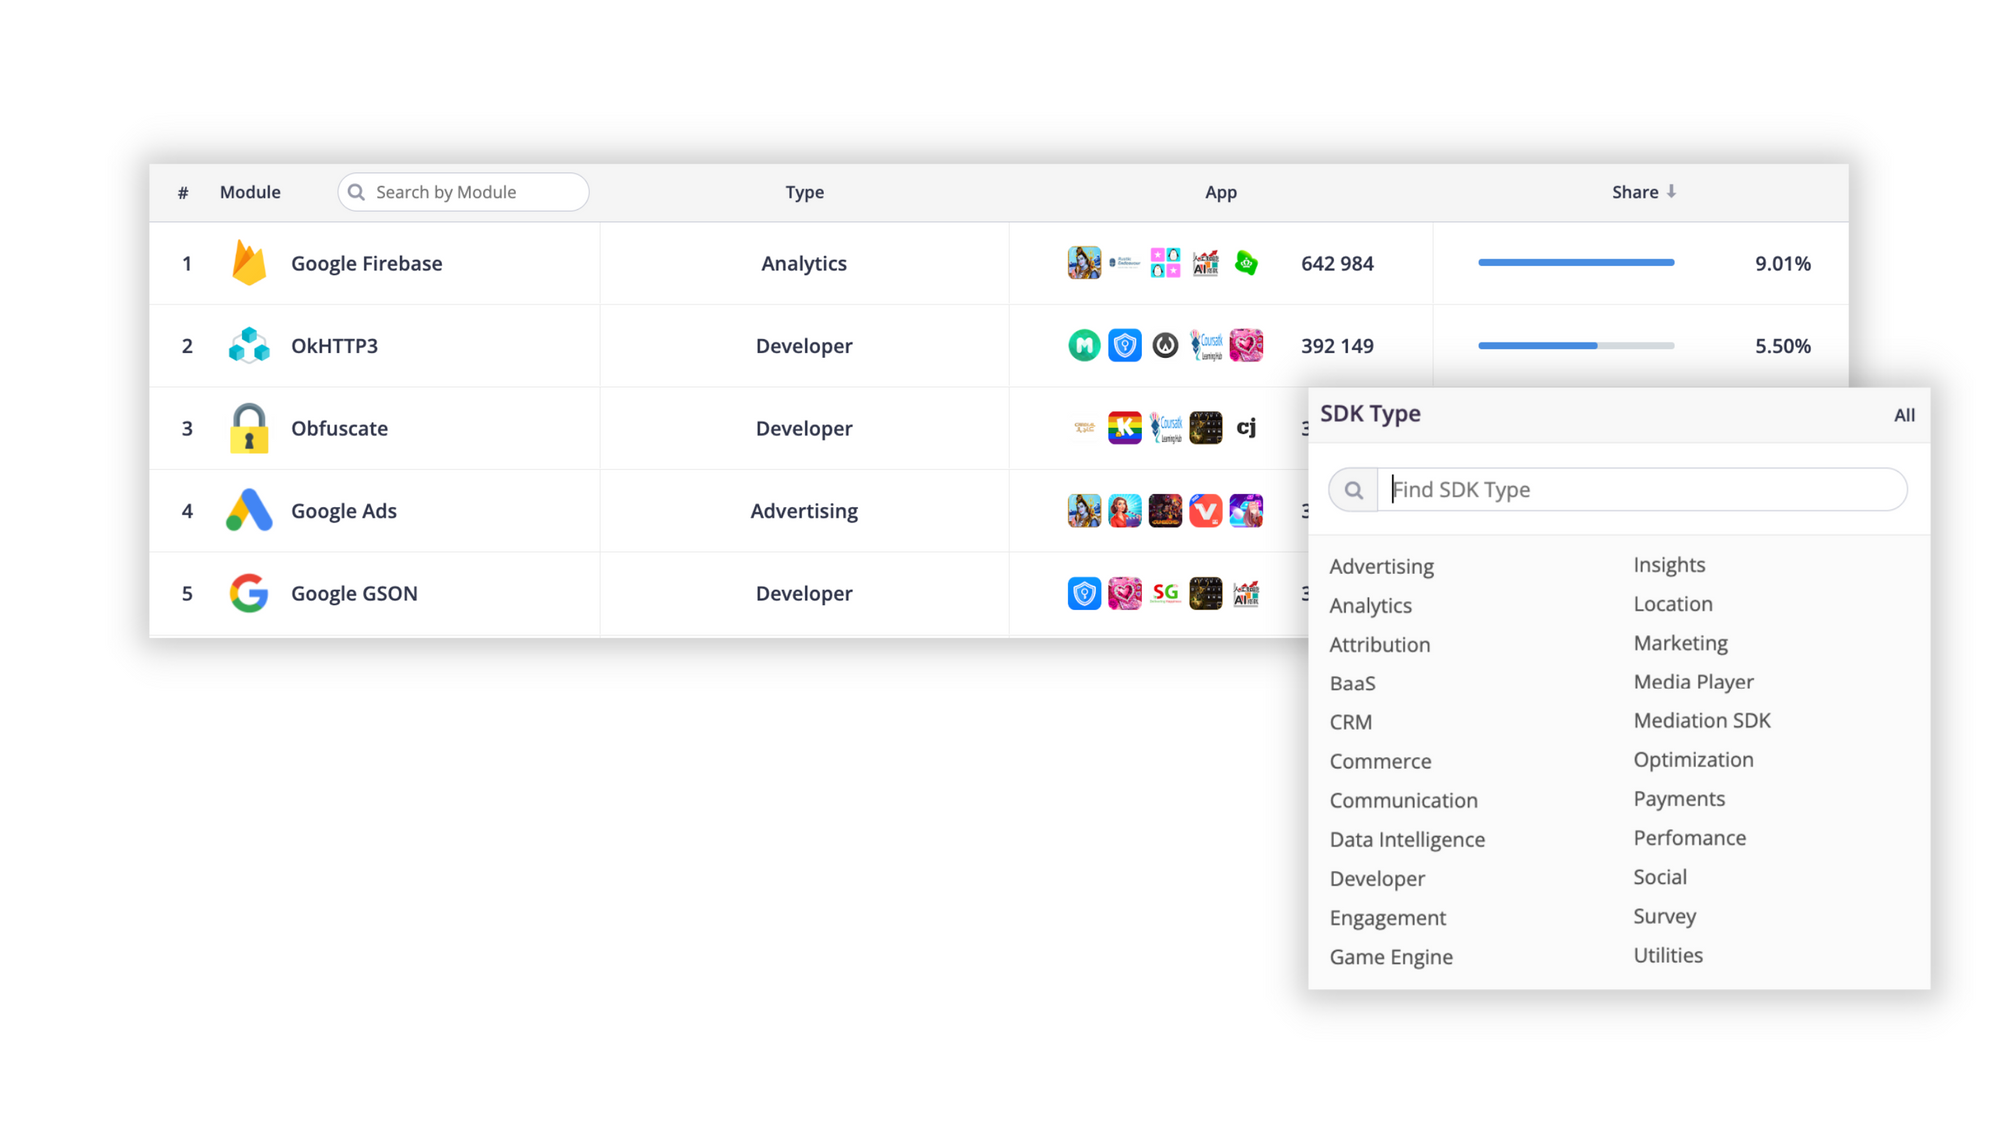
Task: Open the blue shield app icon in OkHTTP3 row
Action: 1125,346
